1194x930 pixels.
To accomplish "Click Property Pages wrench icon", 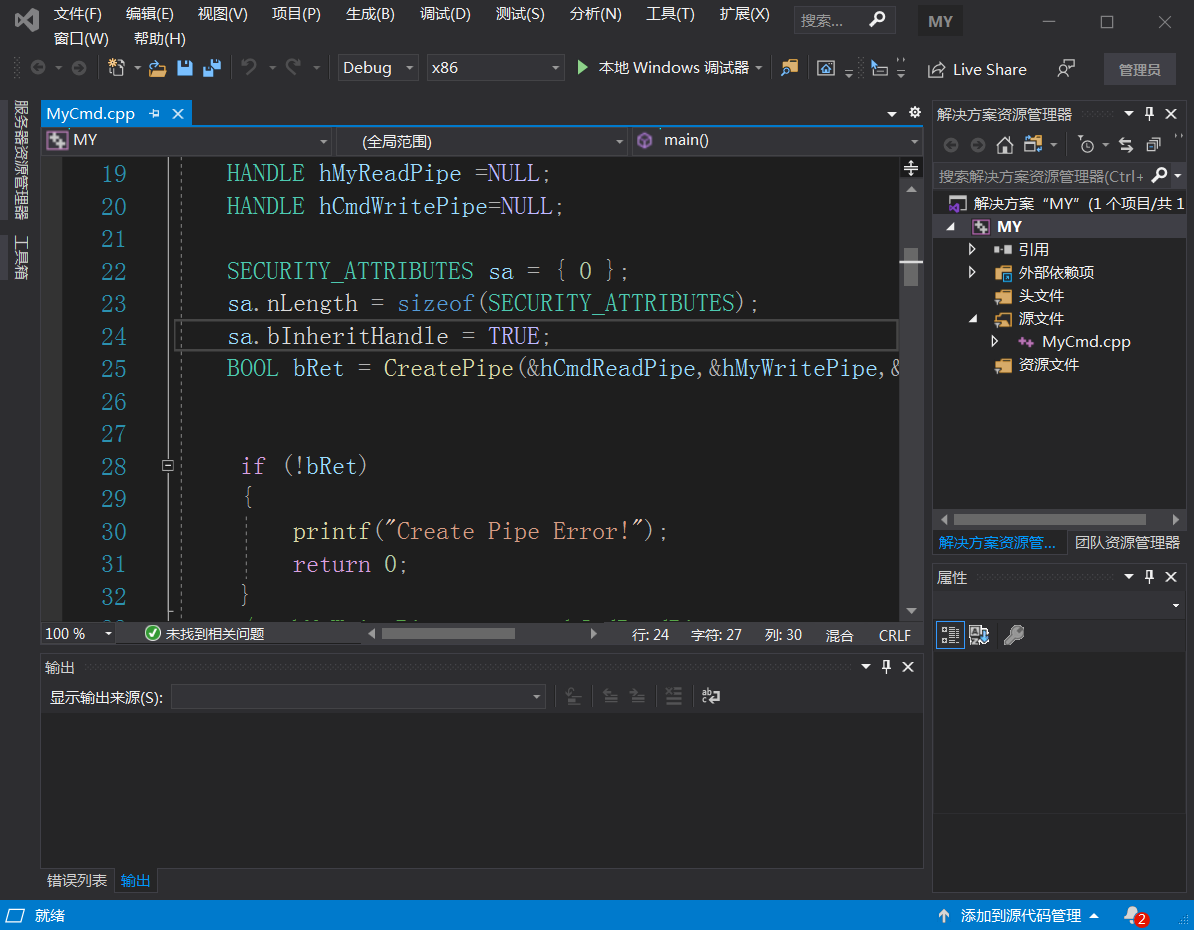I will coord(1014,634).
